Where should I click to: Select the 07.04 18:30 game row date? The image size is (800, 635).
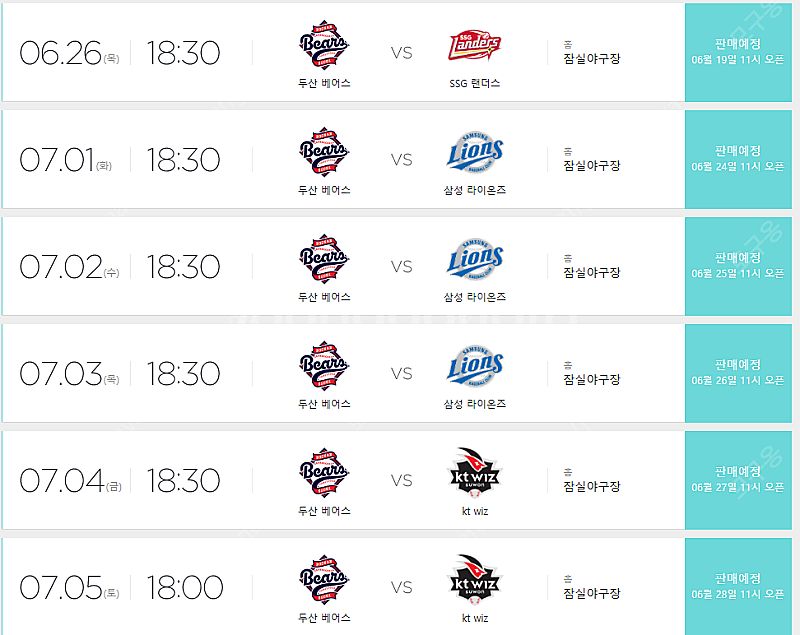pyautogui.click(x=70, y=480)
